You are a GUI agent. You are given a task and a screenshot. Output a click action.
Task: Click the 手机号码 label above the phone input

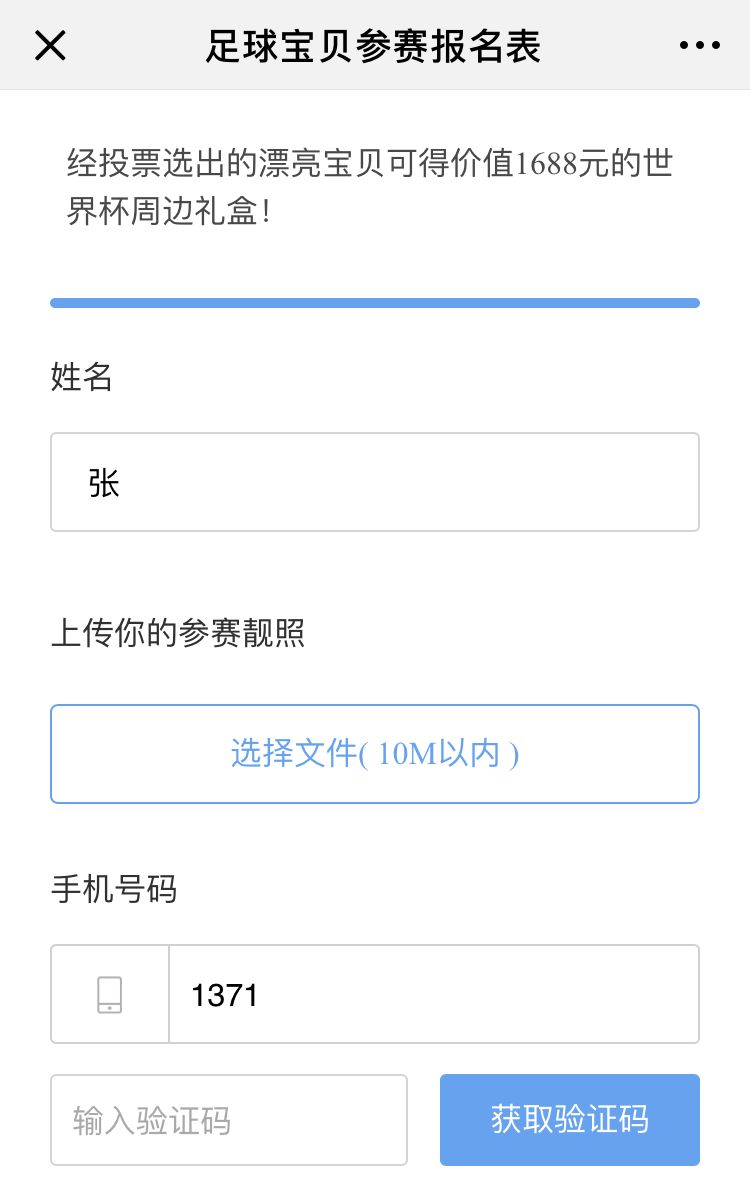(x=113, y=890)
